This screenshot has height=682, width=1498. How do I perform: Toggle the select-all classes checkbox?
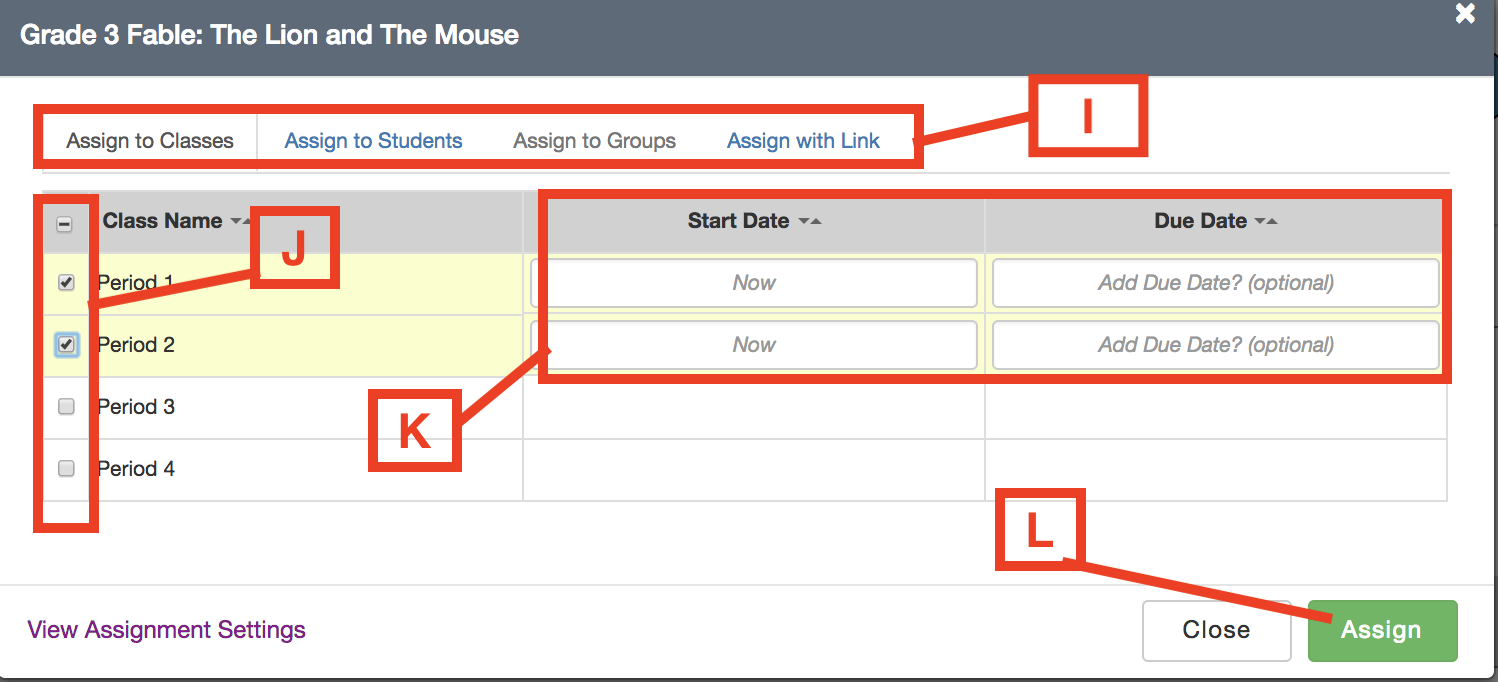click(x=65, y=224)
